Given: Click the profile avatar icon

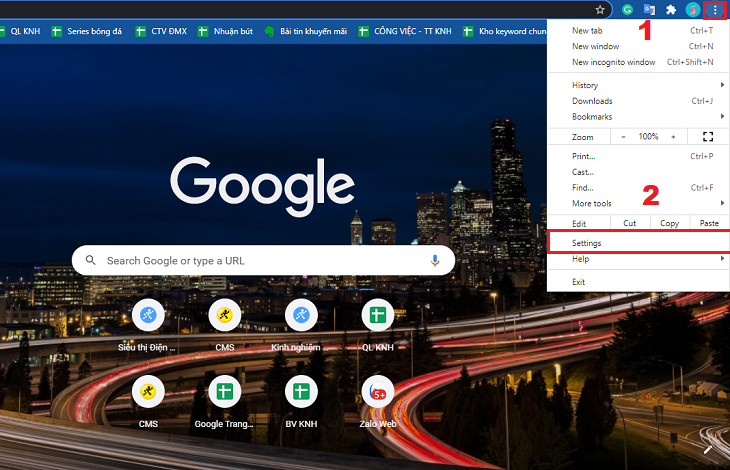Looking at the screenshot, I should coord(692,9).
